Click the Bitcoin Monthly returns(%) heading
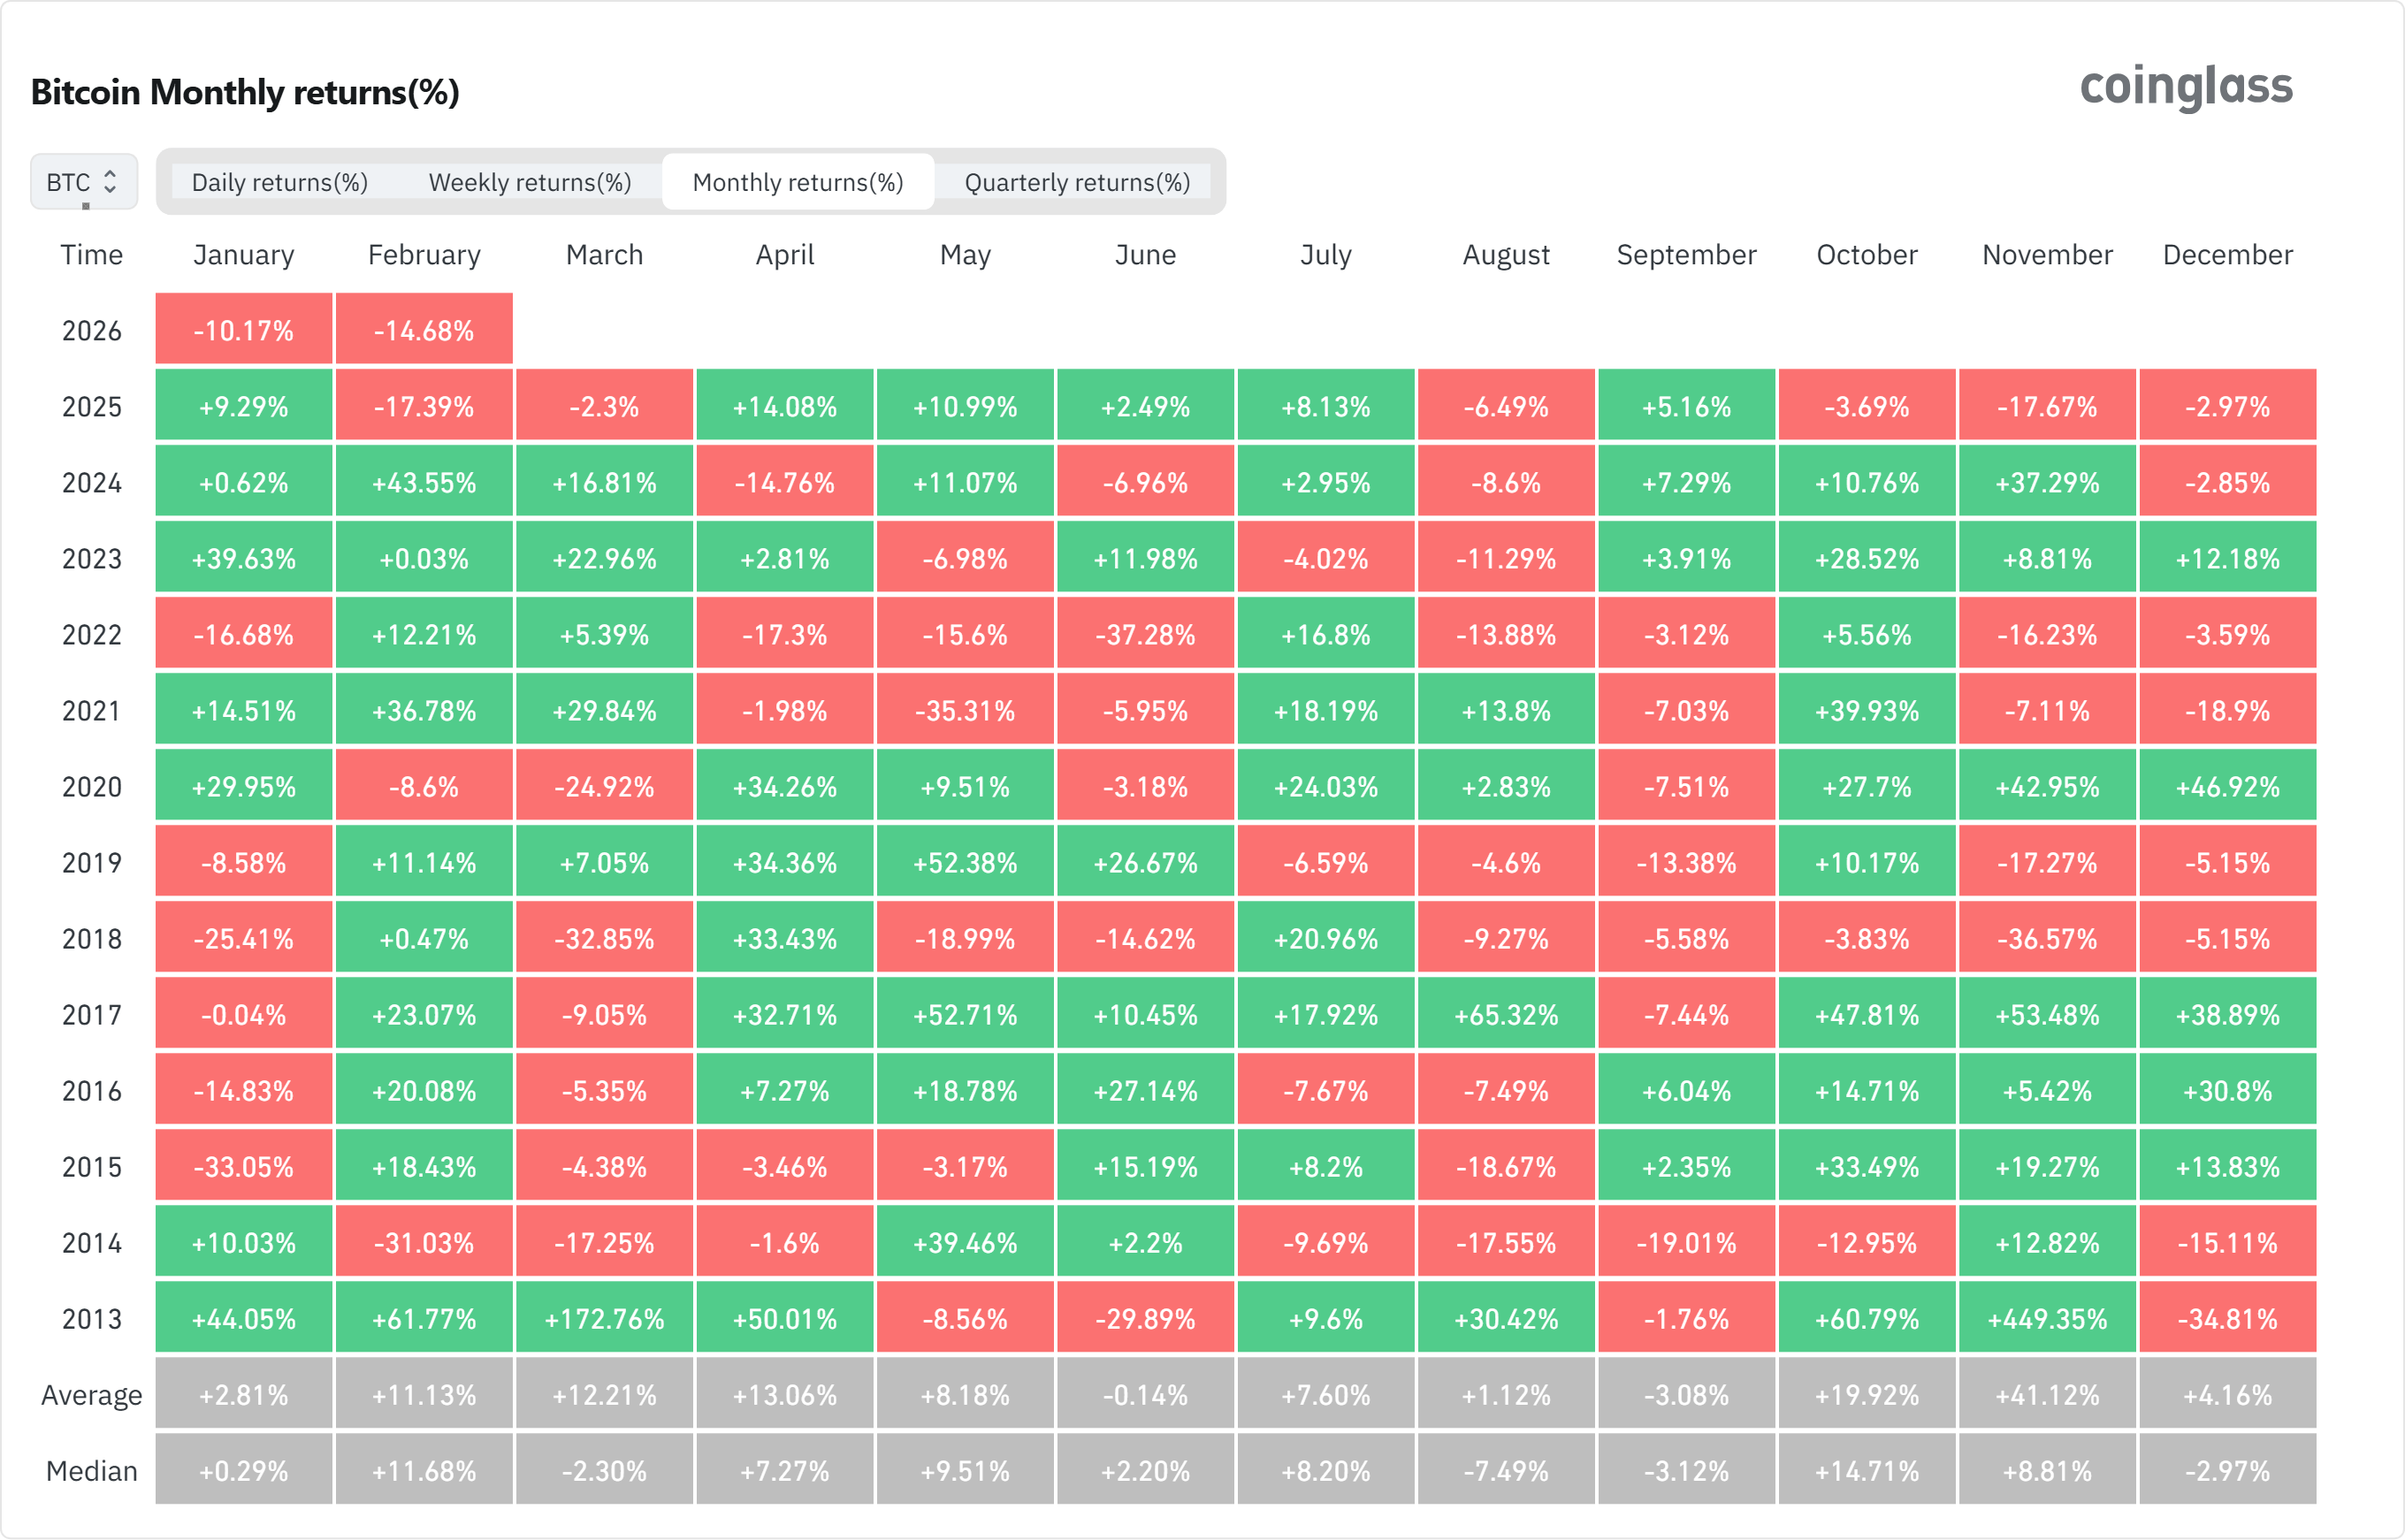The width and height of the screenshot is (2405, 1540). [245, 92]
